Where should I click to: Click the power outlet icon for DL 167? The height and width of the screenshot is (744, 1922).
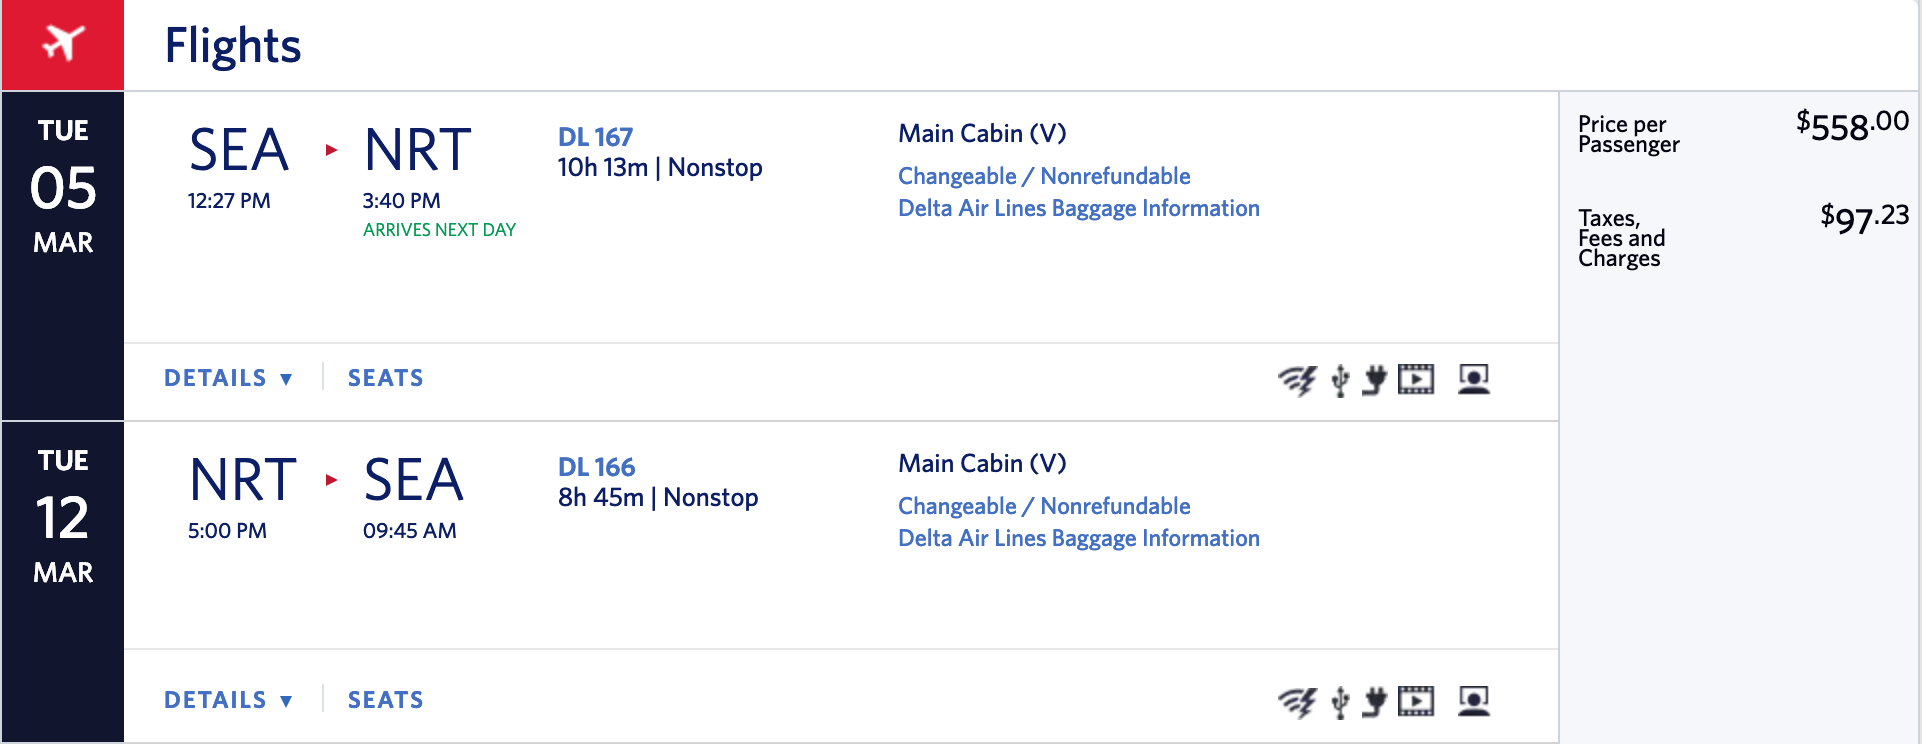[x=1375, y=380]
